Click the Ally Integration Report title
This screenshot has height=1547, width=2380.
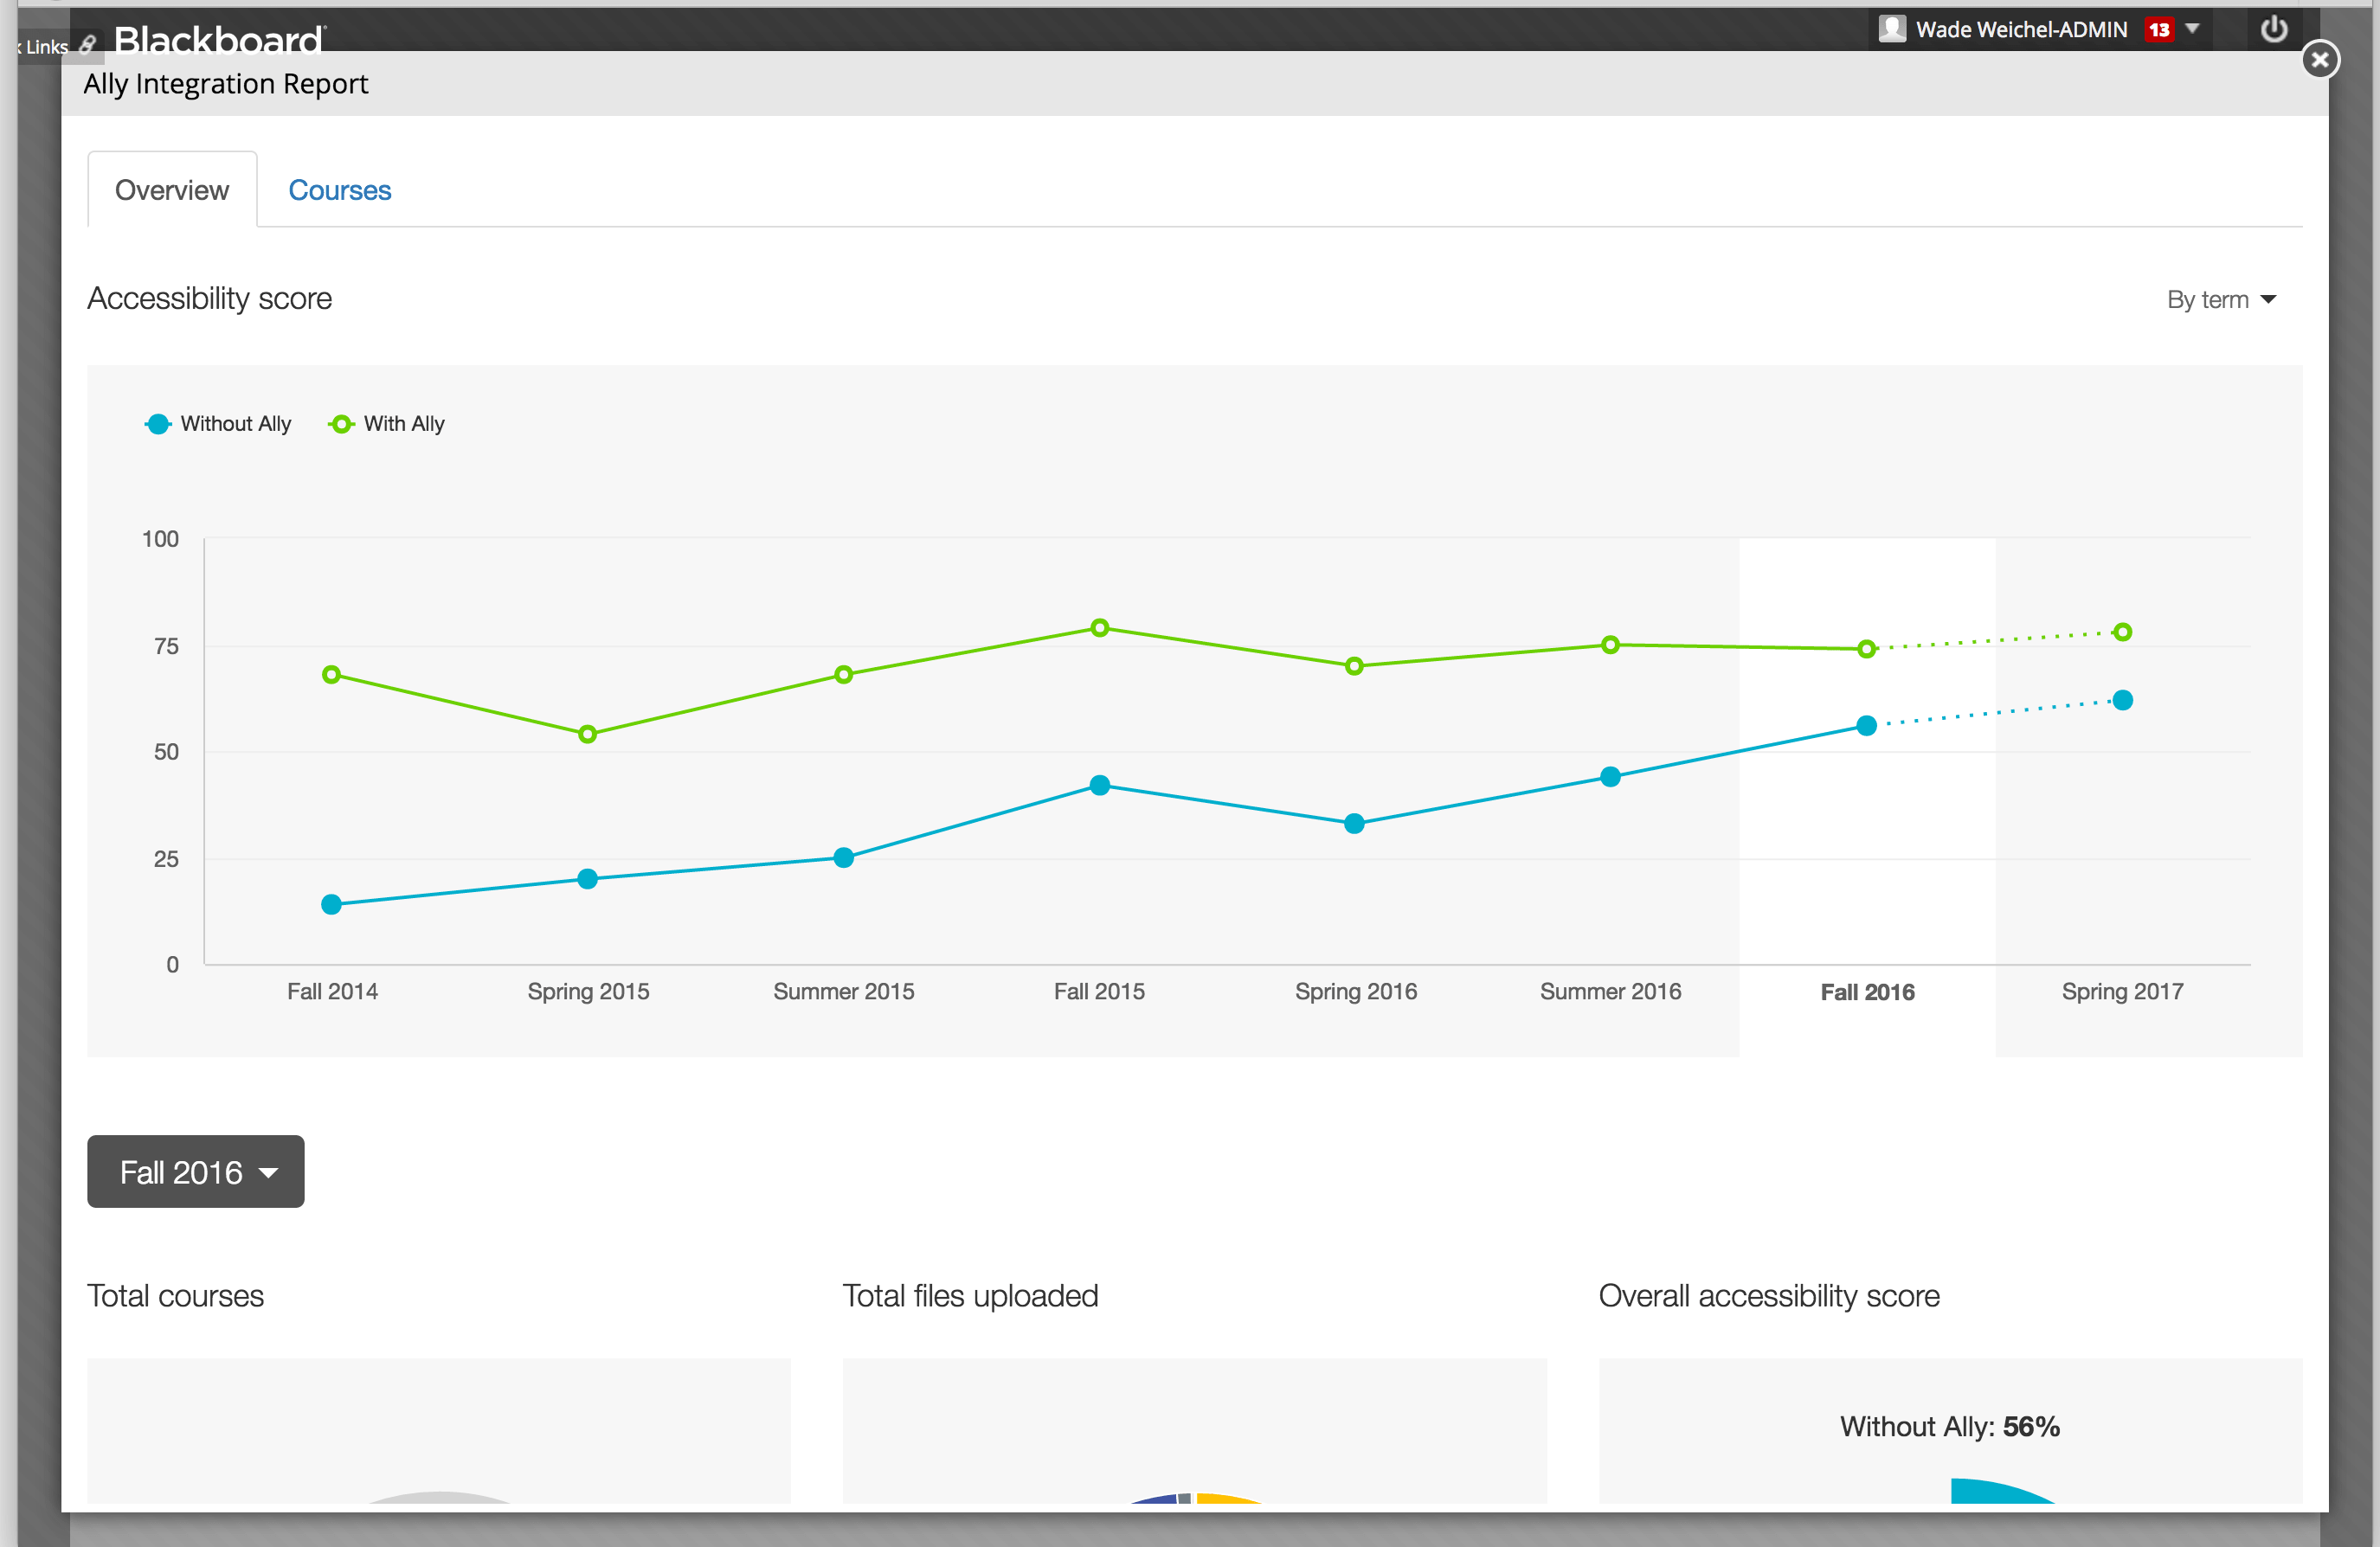tap(226, 84)
